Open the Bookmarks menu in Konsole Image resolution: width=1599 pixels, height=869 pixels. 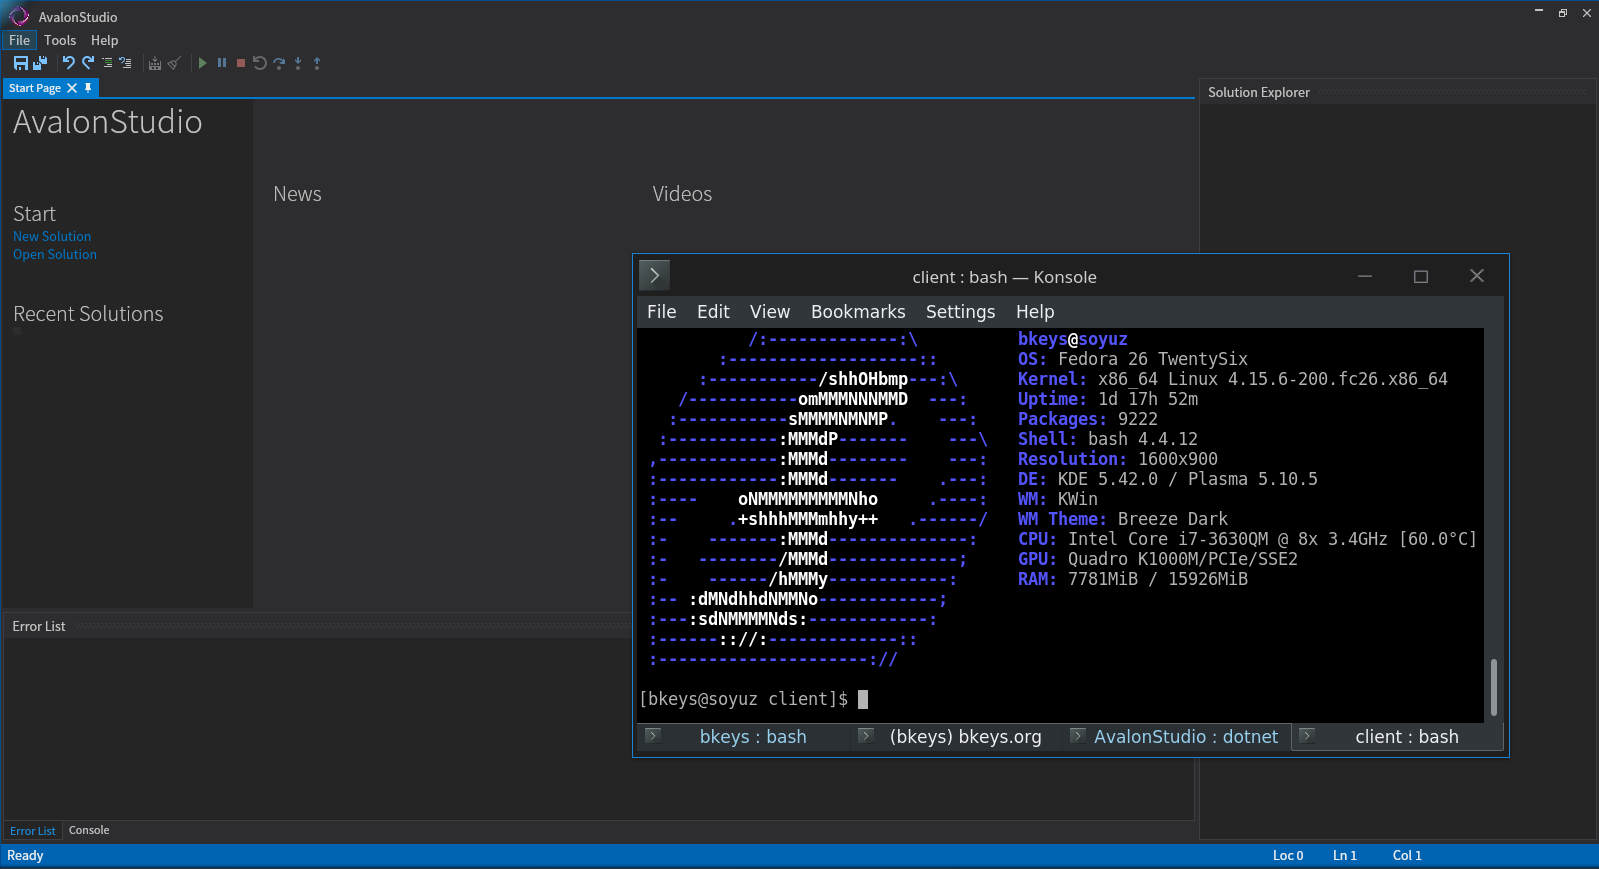point(858,312)
